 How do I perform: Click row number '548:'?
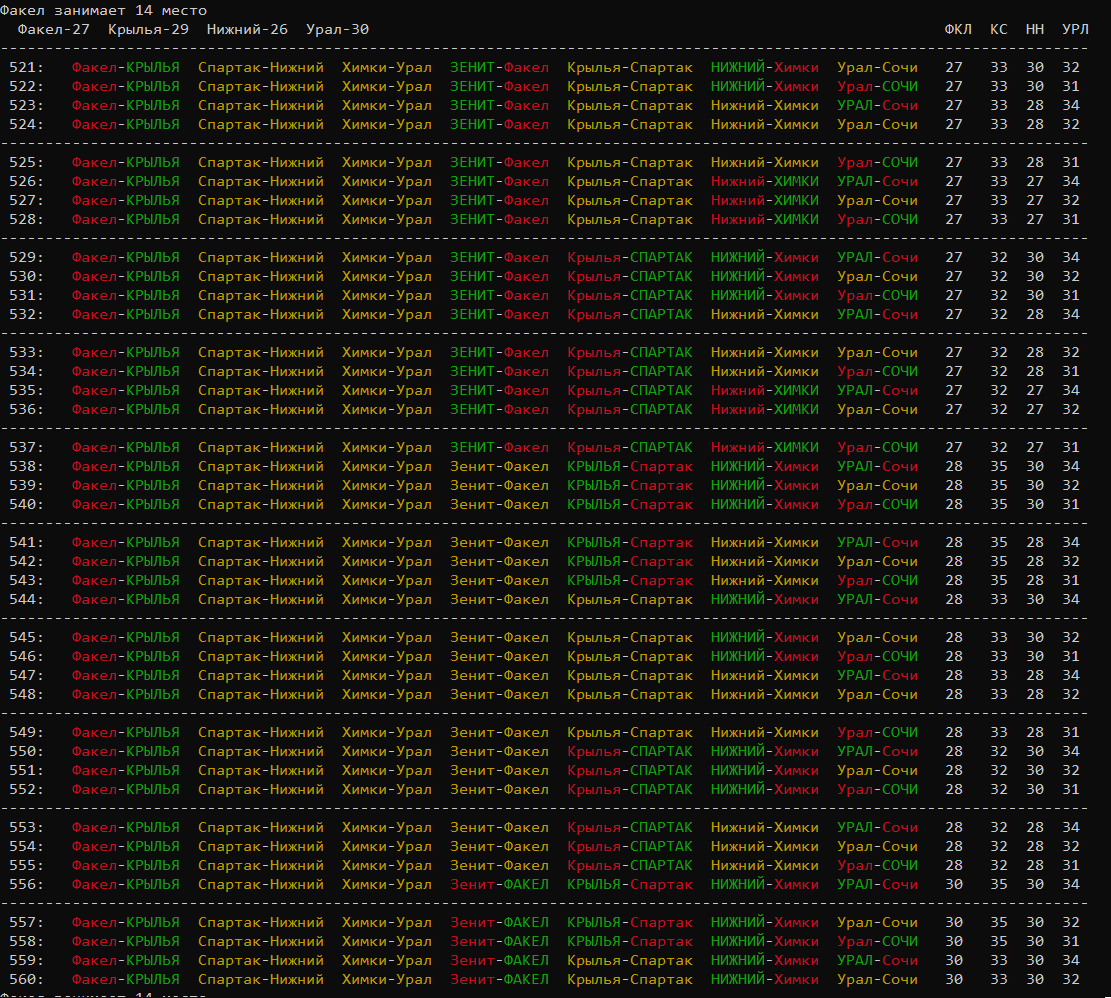[26, 695]
